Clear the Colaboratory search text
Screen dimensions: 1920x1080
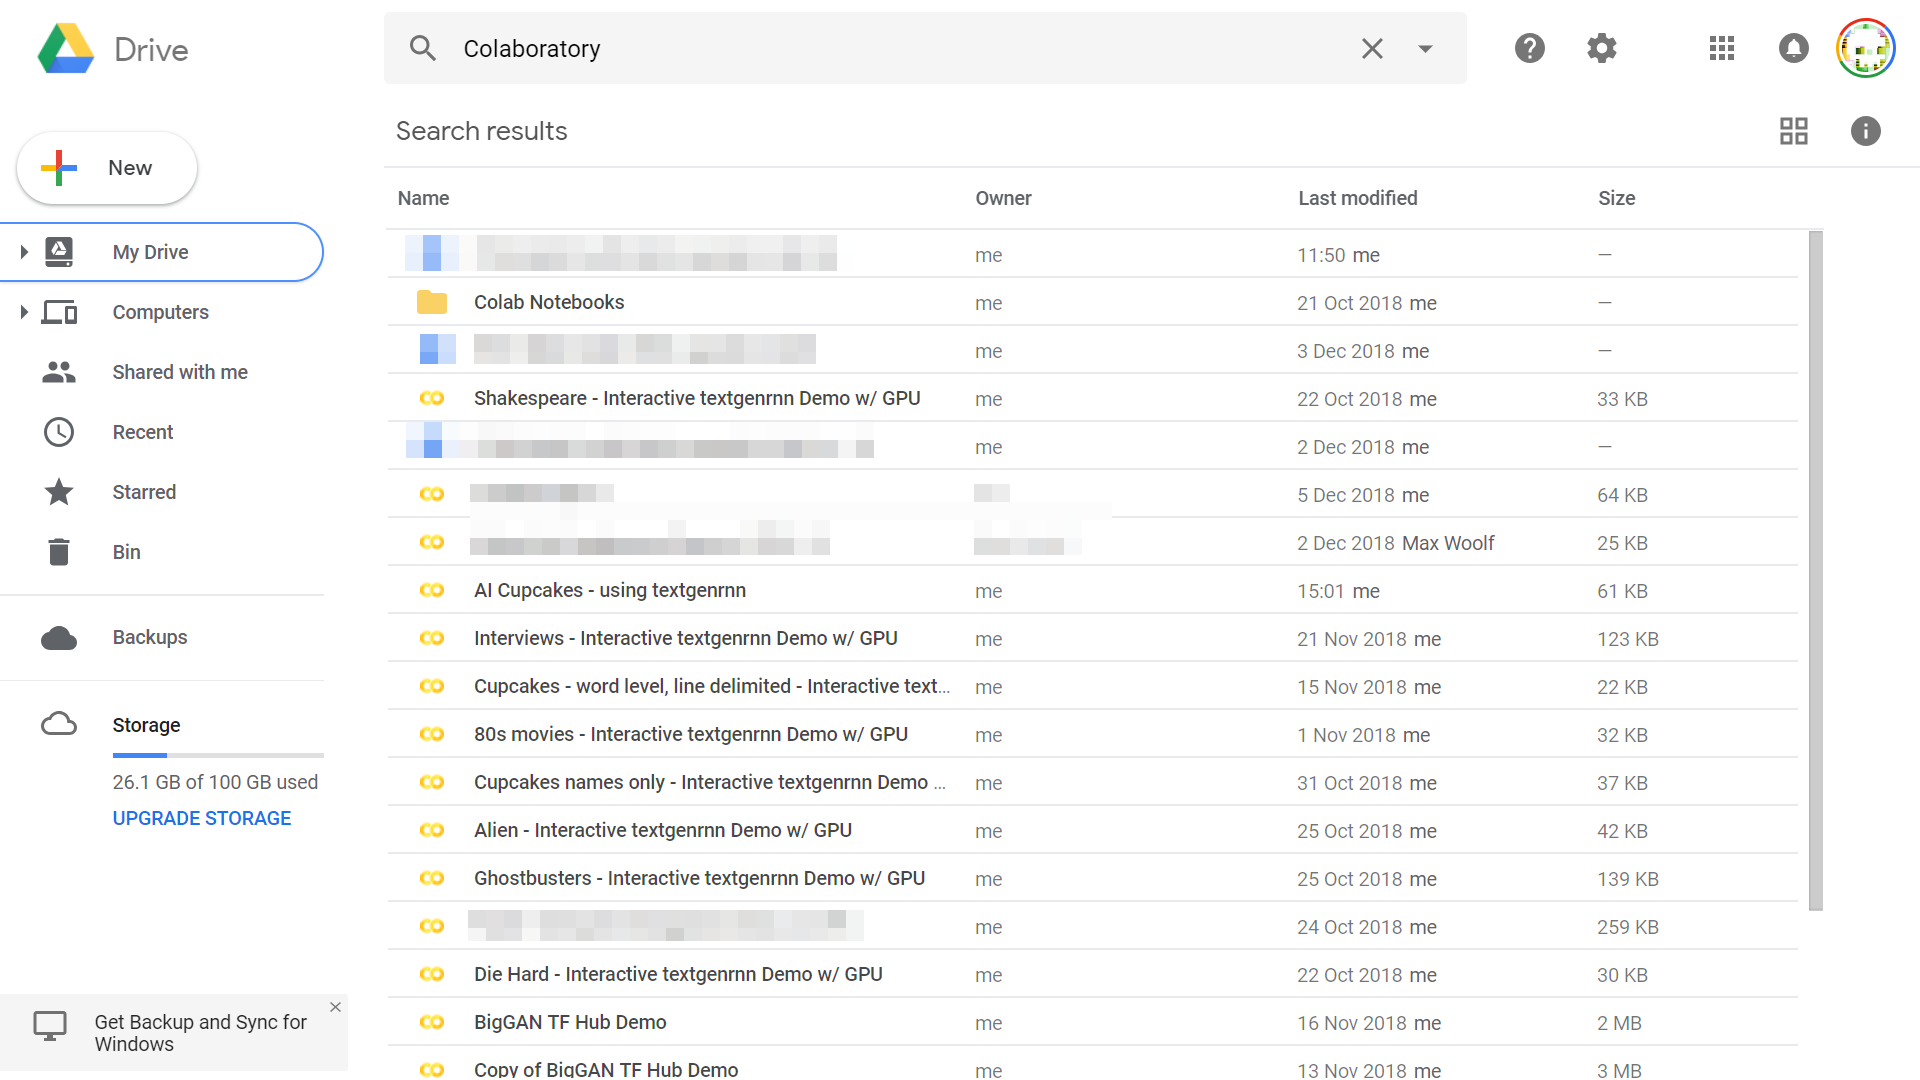tap(1372, 48)
